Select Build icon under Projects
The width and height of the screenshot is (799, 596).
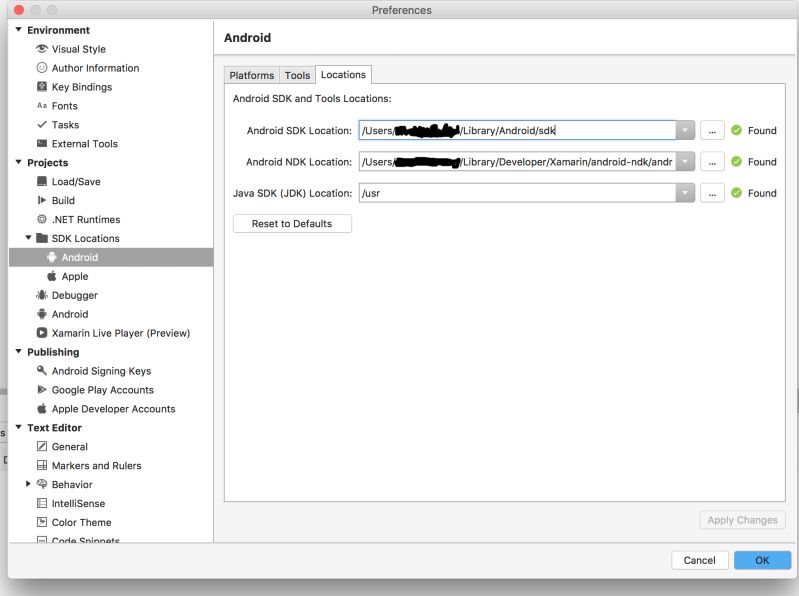[x=42, y=200]
